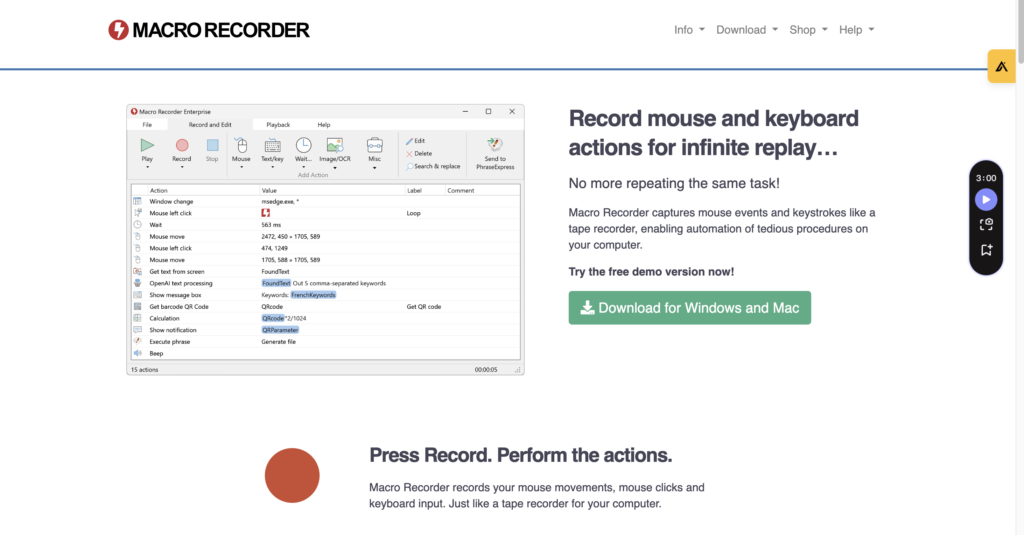1024x535 pixels.
Task: Click the Send to PhraseExpress icon
Action: [494, 144]
